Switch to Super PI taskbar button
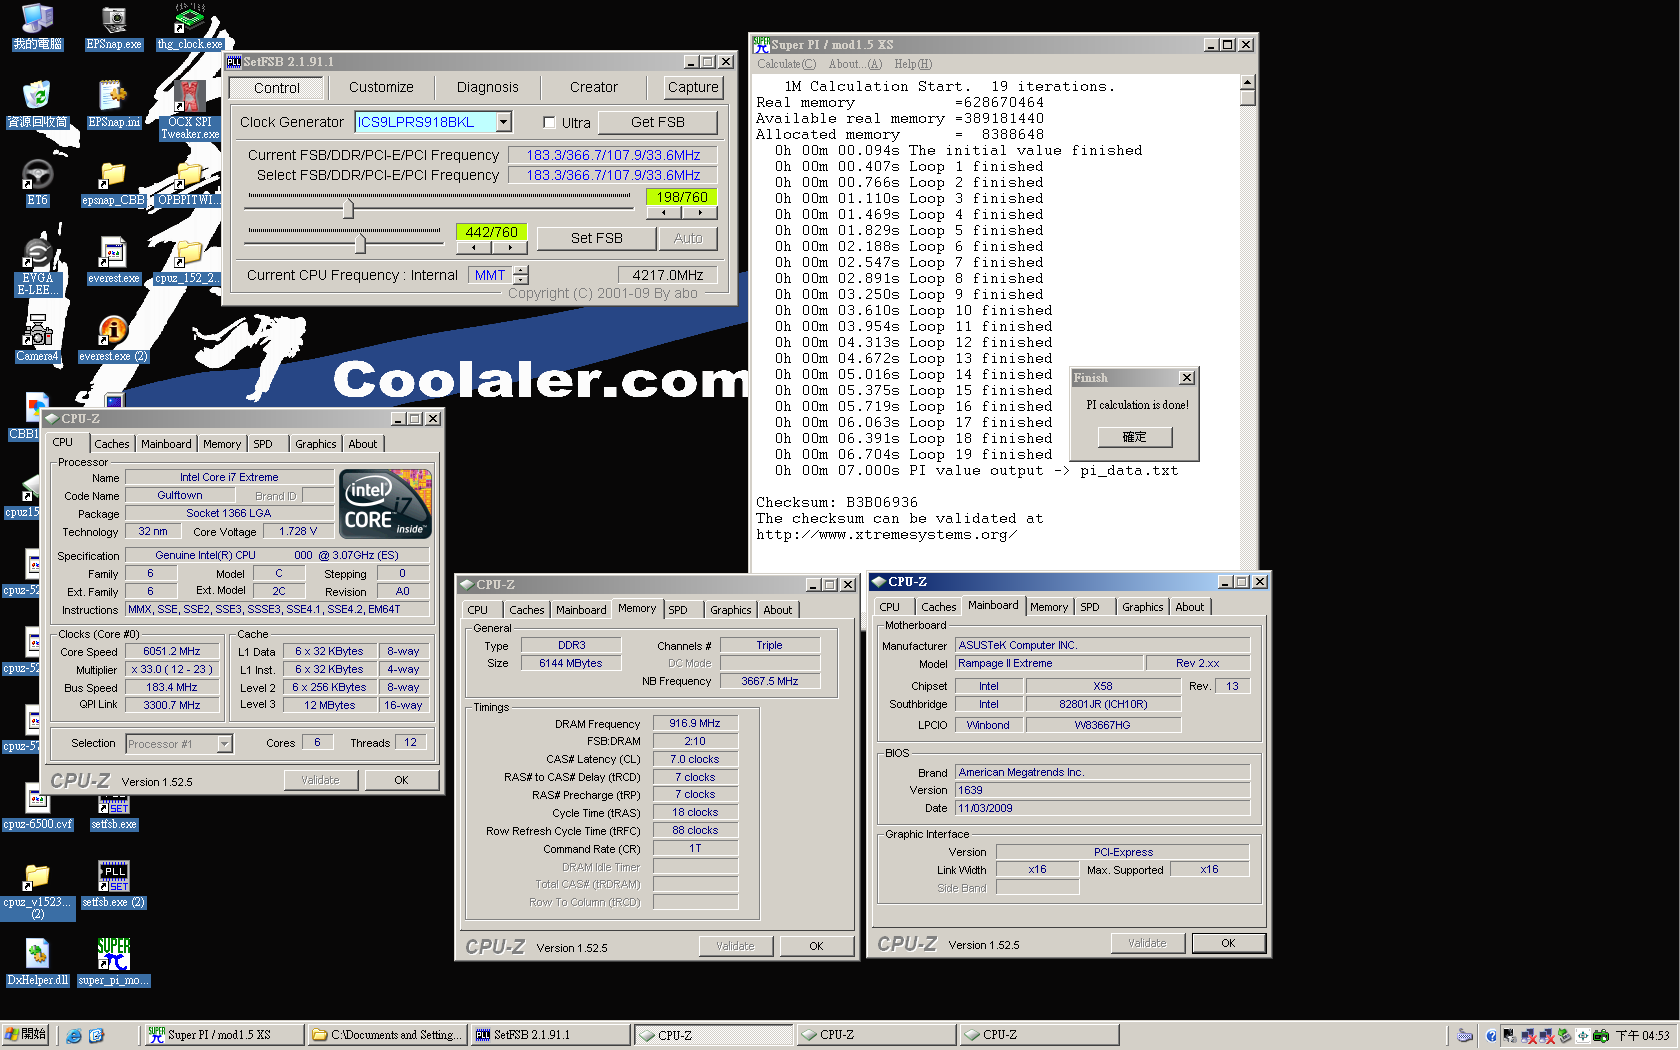 [224, 1035]
